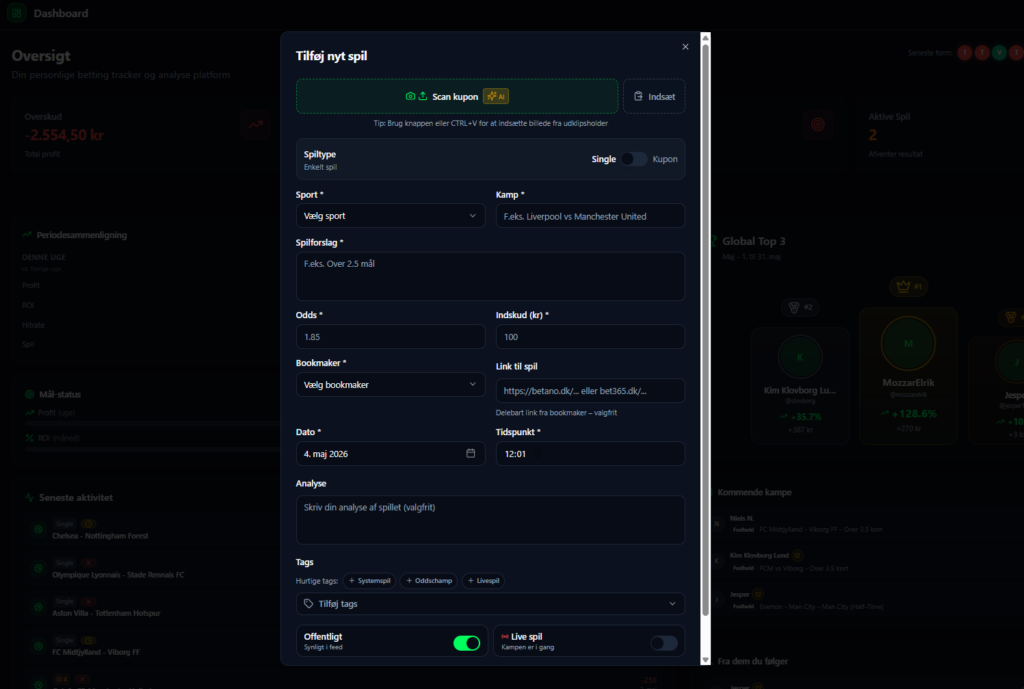Open Kim Klovborg's avatar in Global Top 3

[800, 357]
